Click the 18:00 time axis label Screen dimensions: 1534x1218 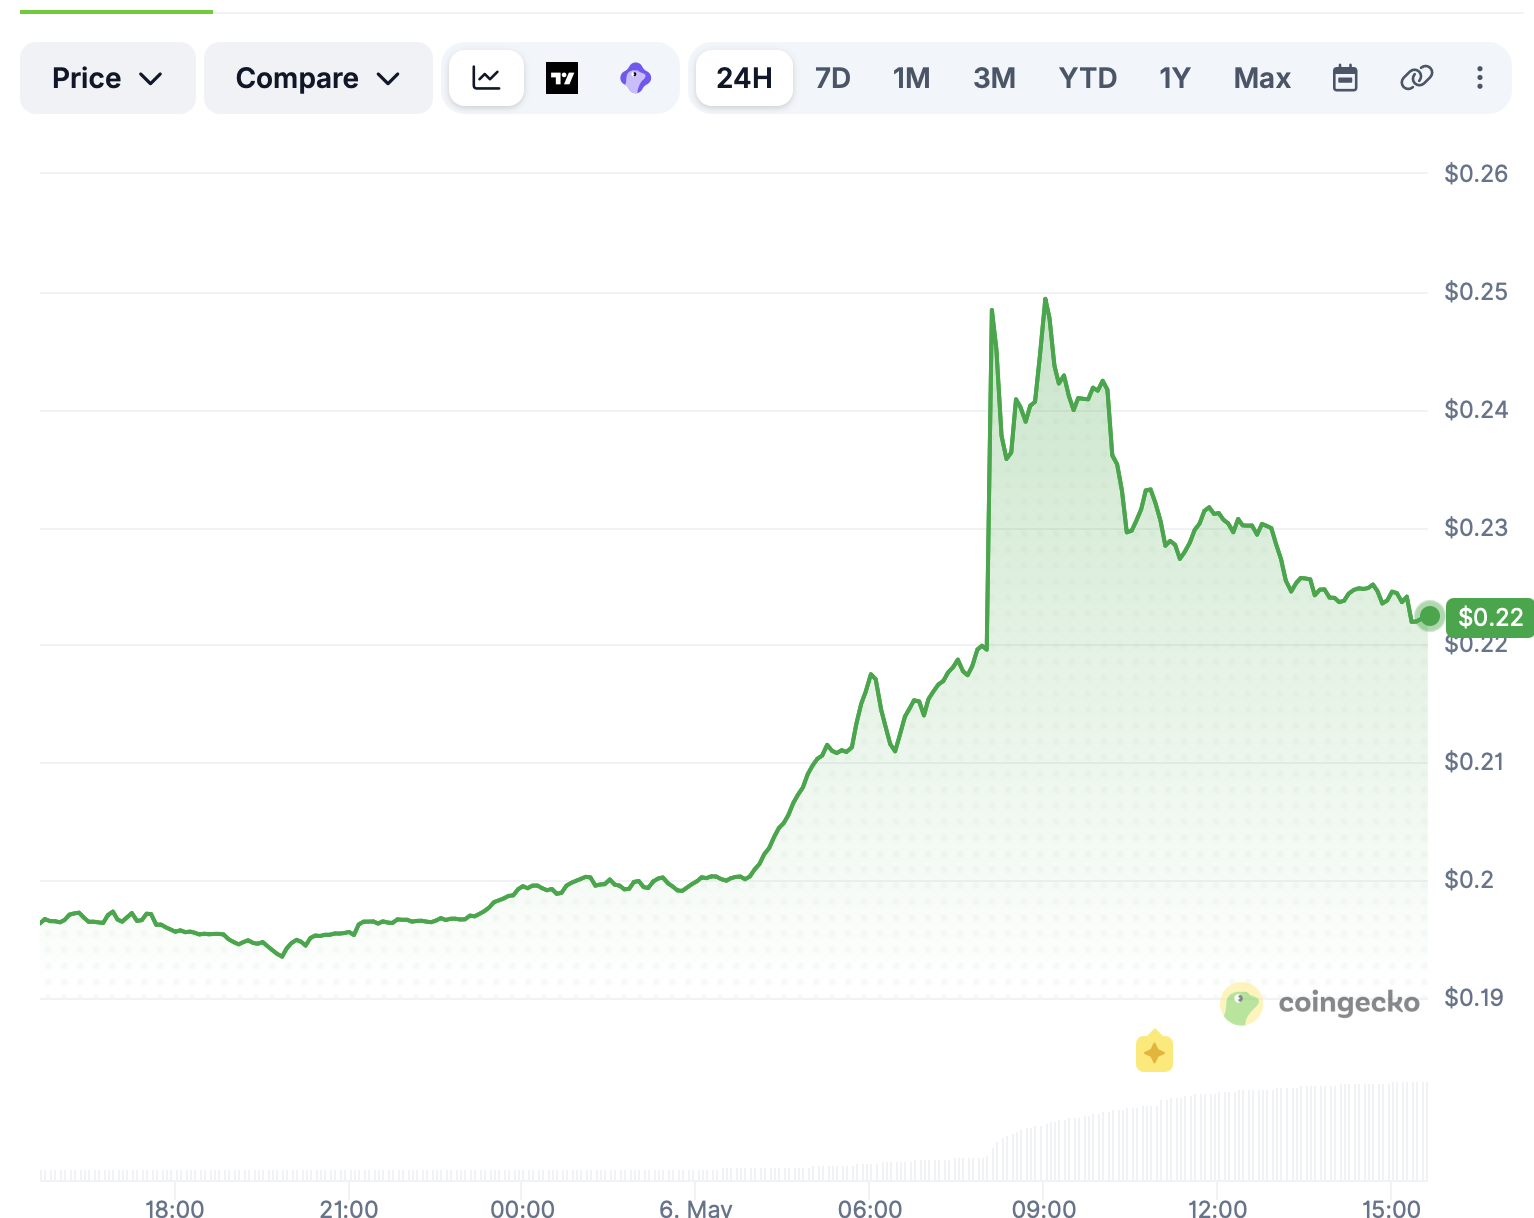[x=175, y=1208]
